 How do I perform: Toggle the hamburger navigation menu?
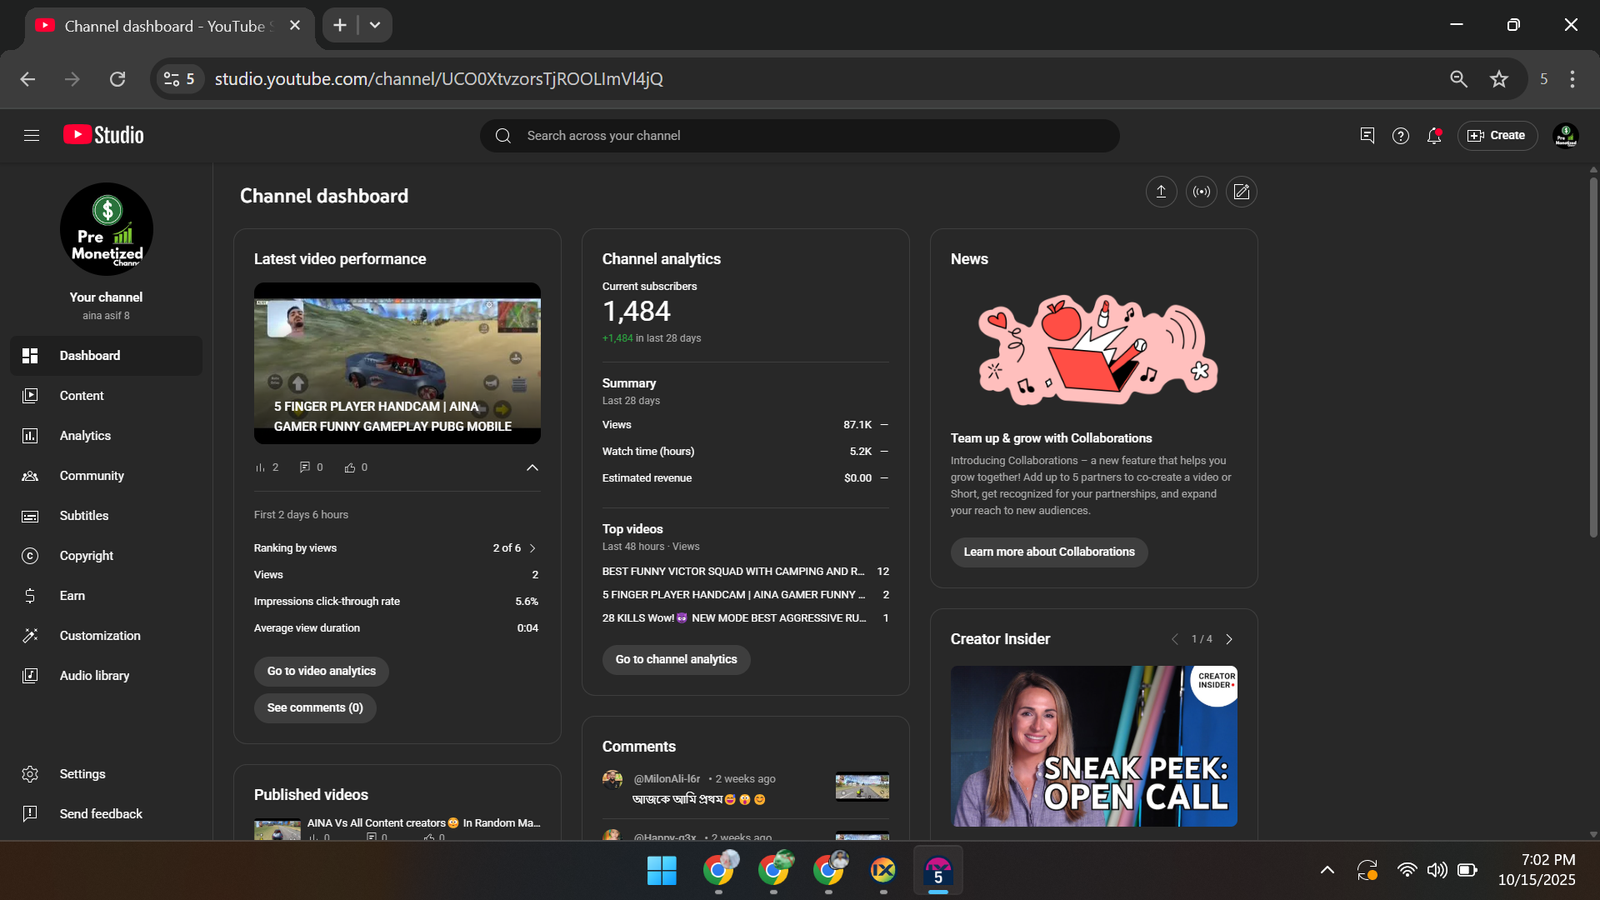click(x=32, y=136)
